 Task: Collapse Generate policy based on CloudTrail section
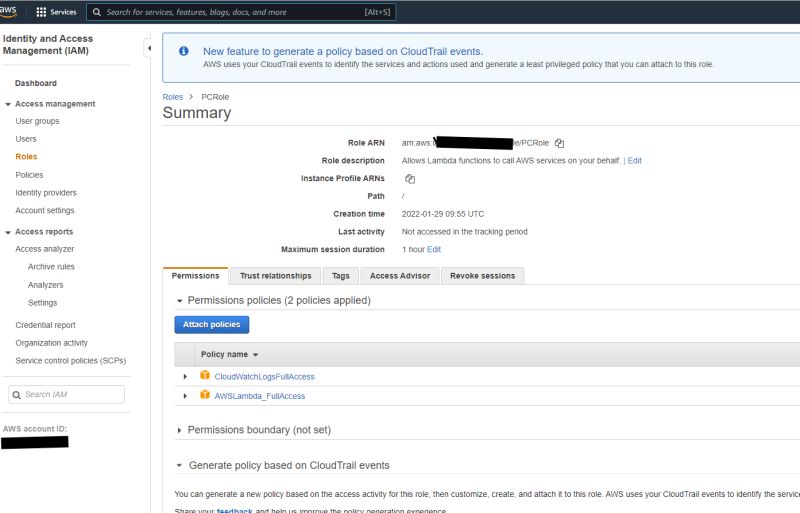(x=179, y=466)
